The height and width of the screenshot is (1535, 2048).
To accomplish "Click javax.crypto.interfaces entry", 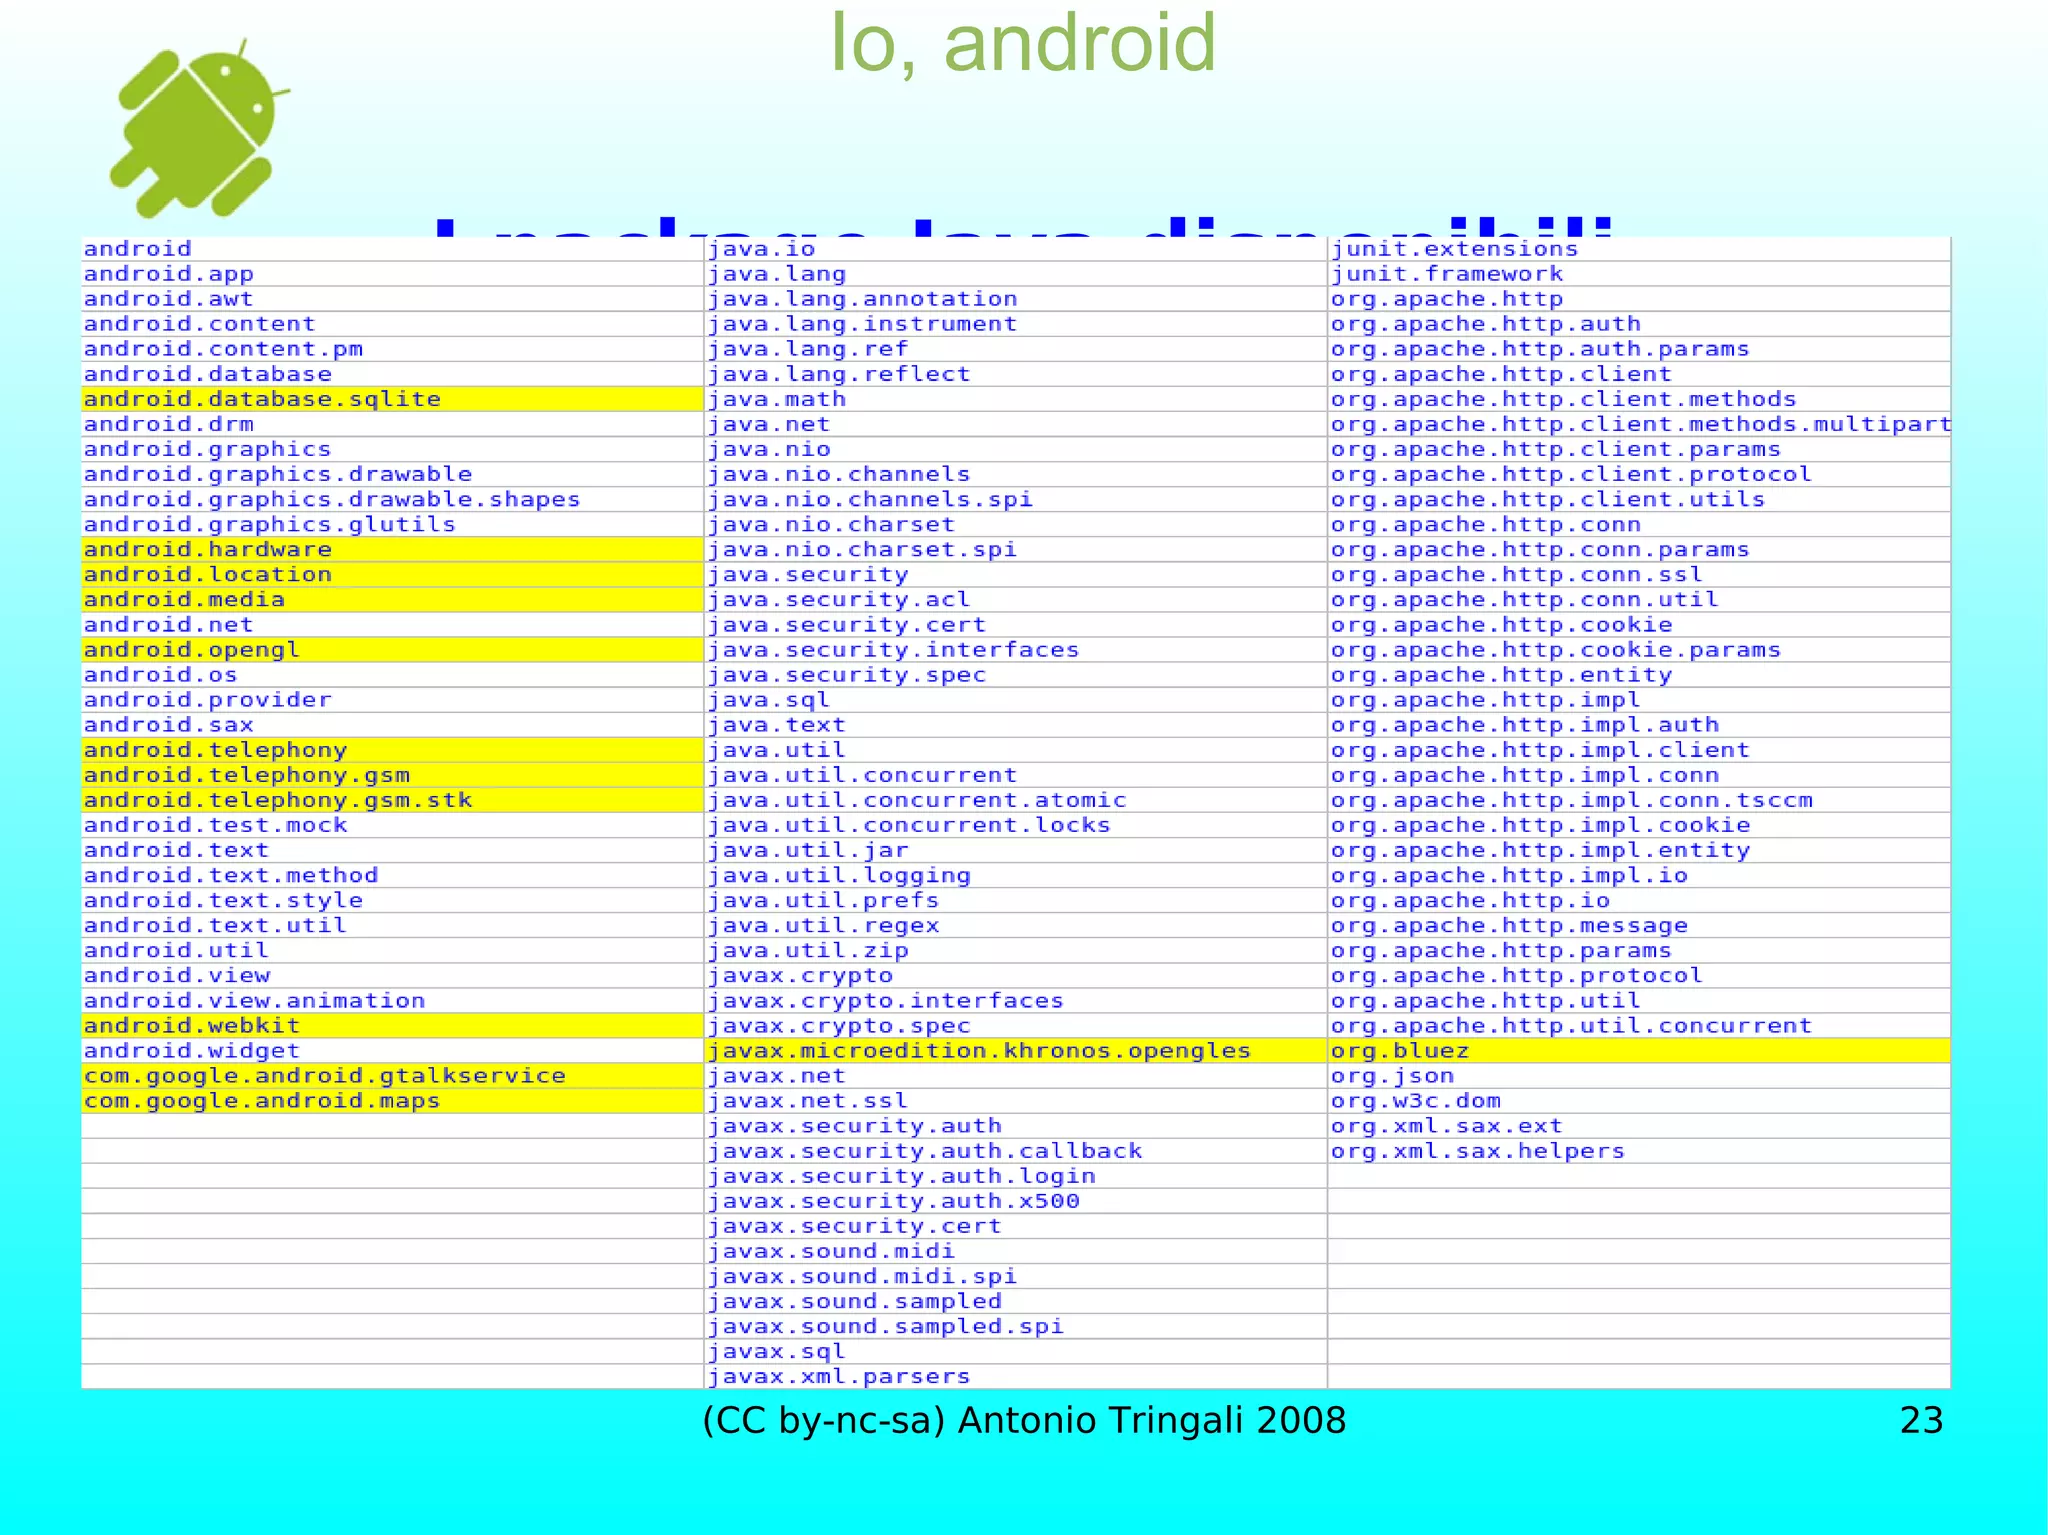I will (x=1016, y=1001).
